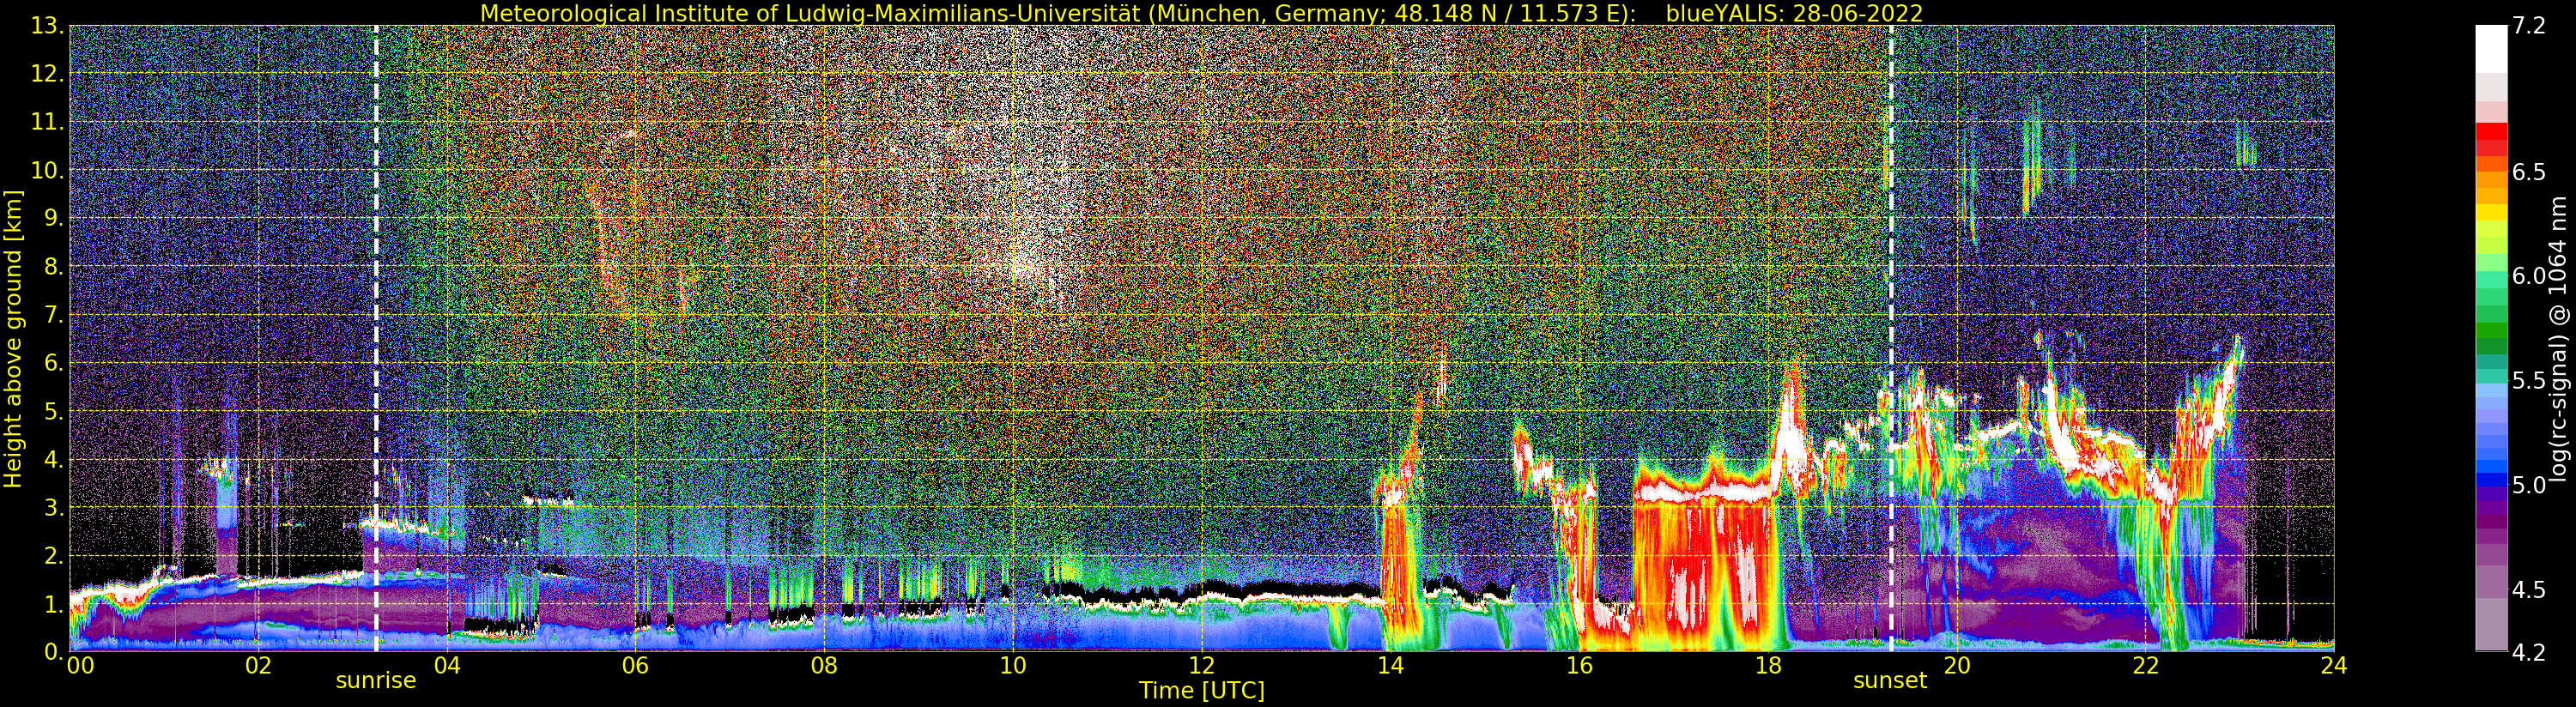Click the "04" time tick label
Viewport: 2576px width, 707px height.
[447, 666]
